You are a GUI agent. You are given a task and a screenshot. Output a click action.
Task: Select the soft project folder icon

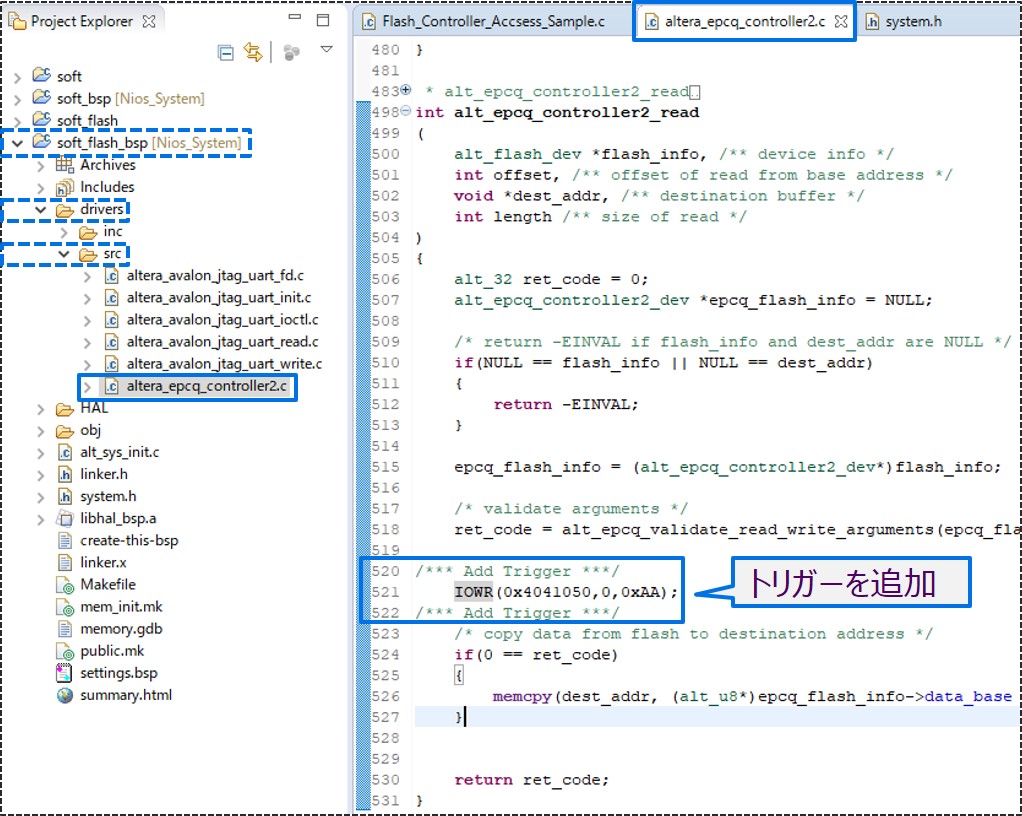42,75
